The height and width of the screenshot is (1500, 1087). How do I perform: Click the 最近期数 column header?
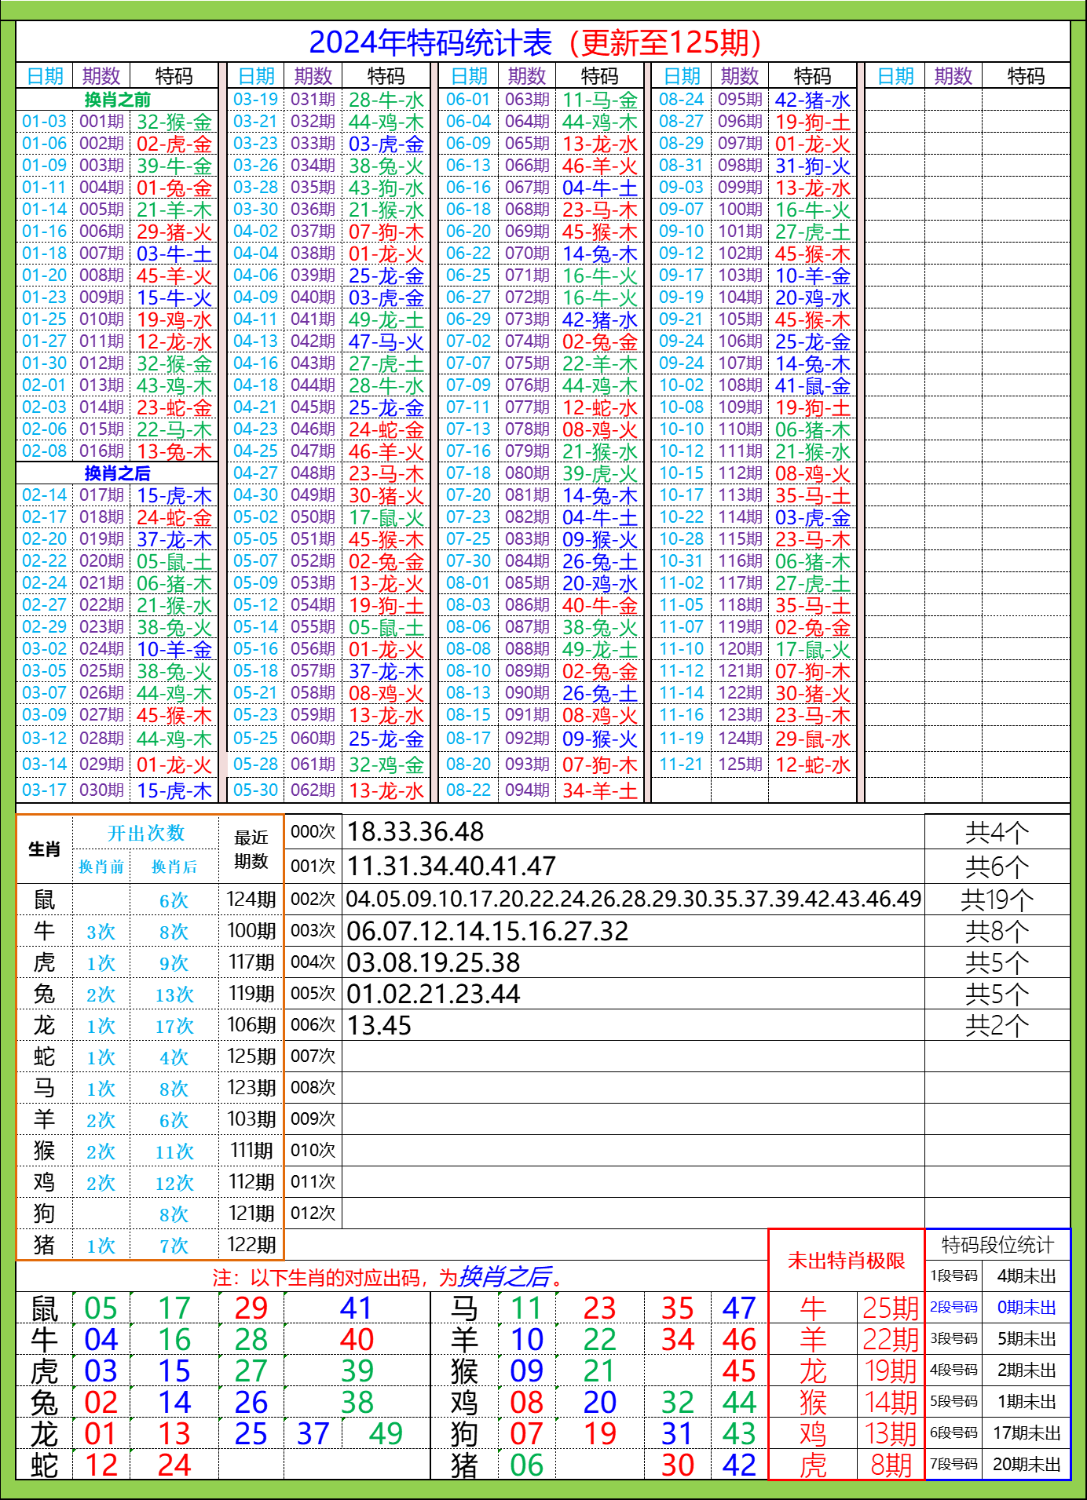[x=249, y=850]
